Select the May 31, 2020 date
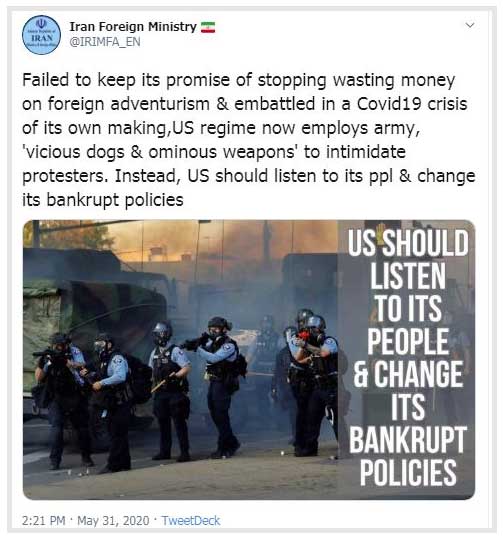The height and width of the screenshot is (542, 503). pos(113,521)
